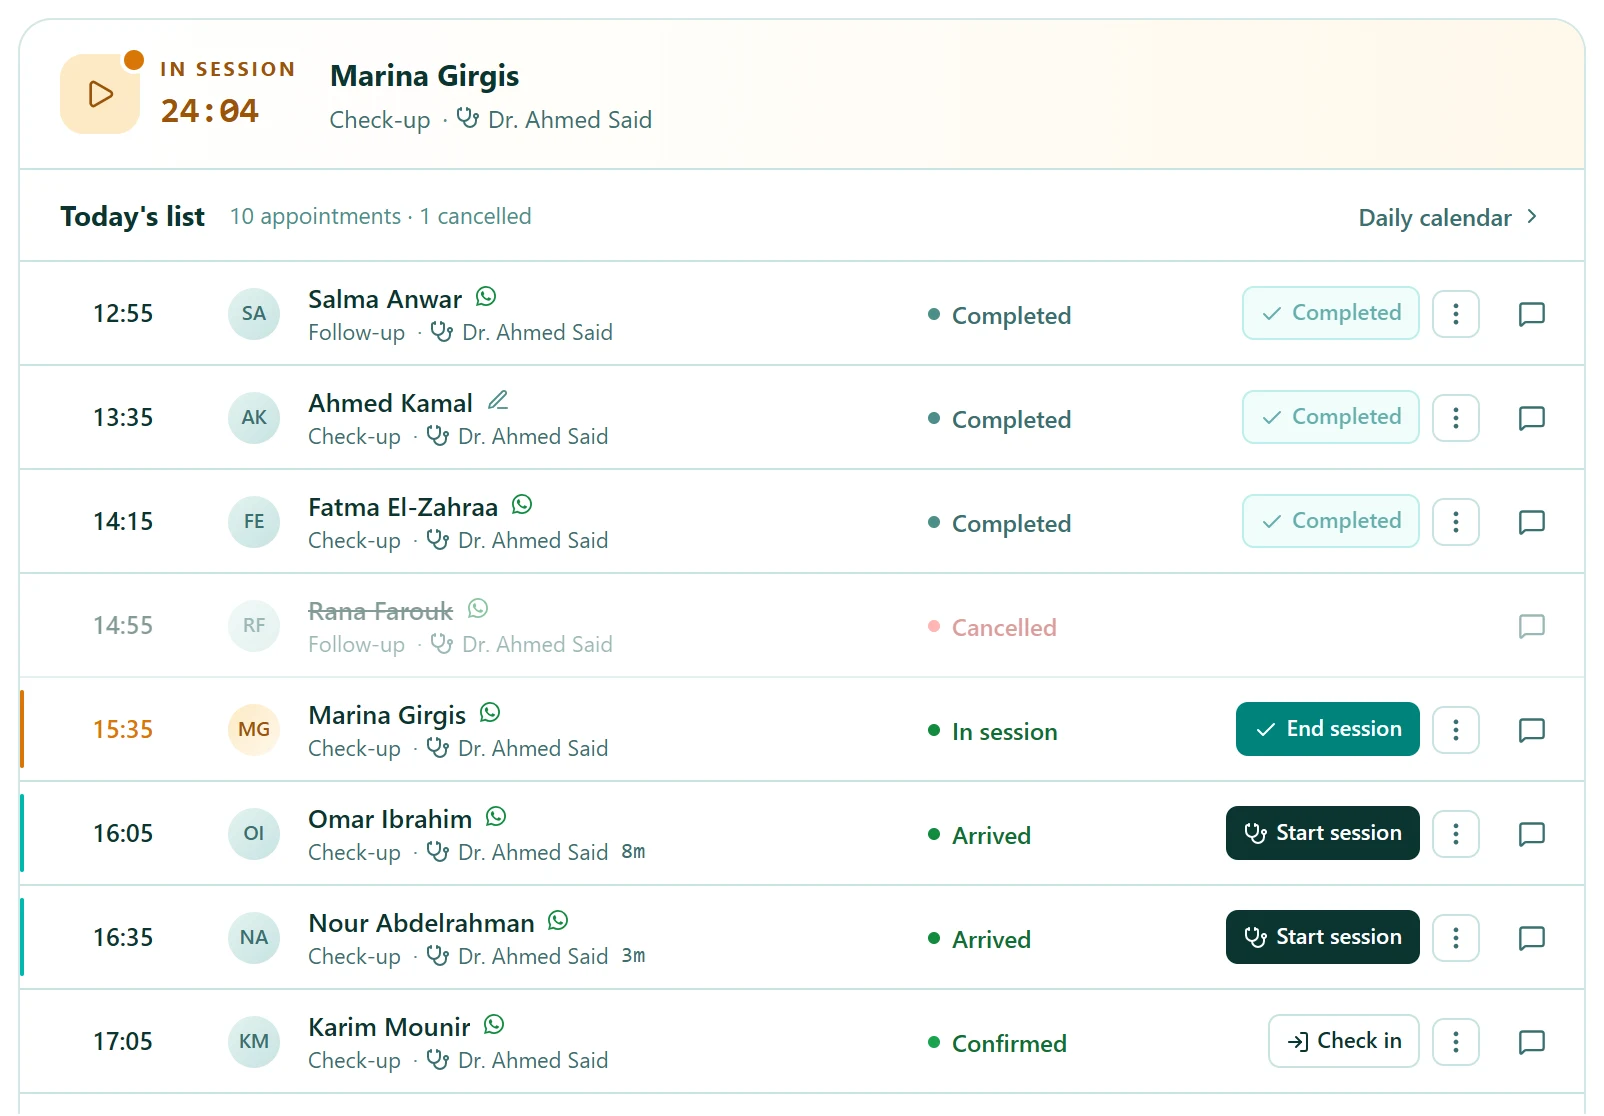Open WhatsApp for Fatma El-Zahraa
The image size is (1604, 1116).
coord(522,505)
